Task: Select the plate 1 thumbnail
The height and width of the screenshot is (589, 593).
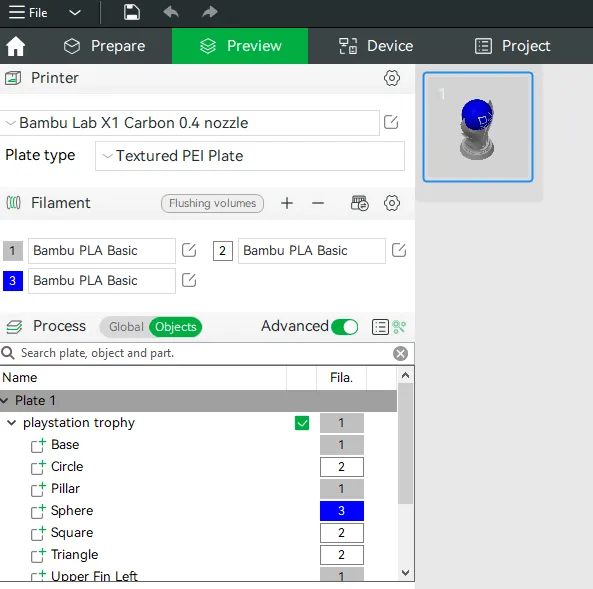Action: click(x=478, y=127)
